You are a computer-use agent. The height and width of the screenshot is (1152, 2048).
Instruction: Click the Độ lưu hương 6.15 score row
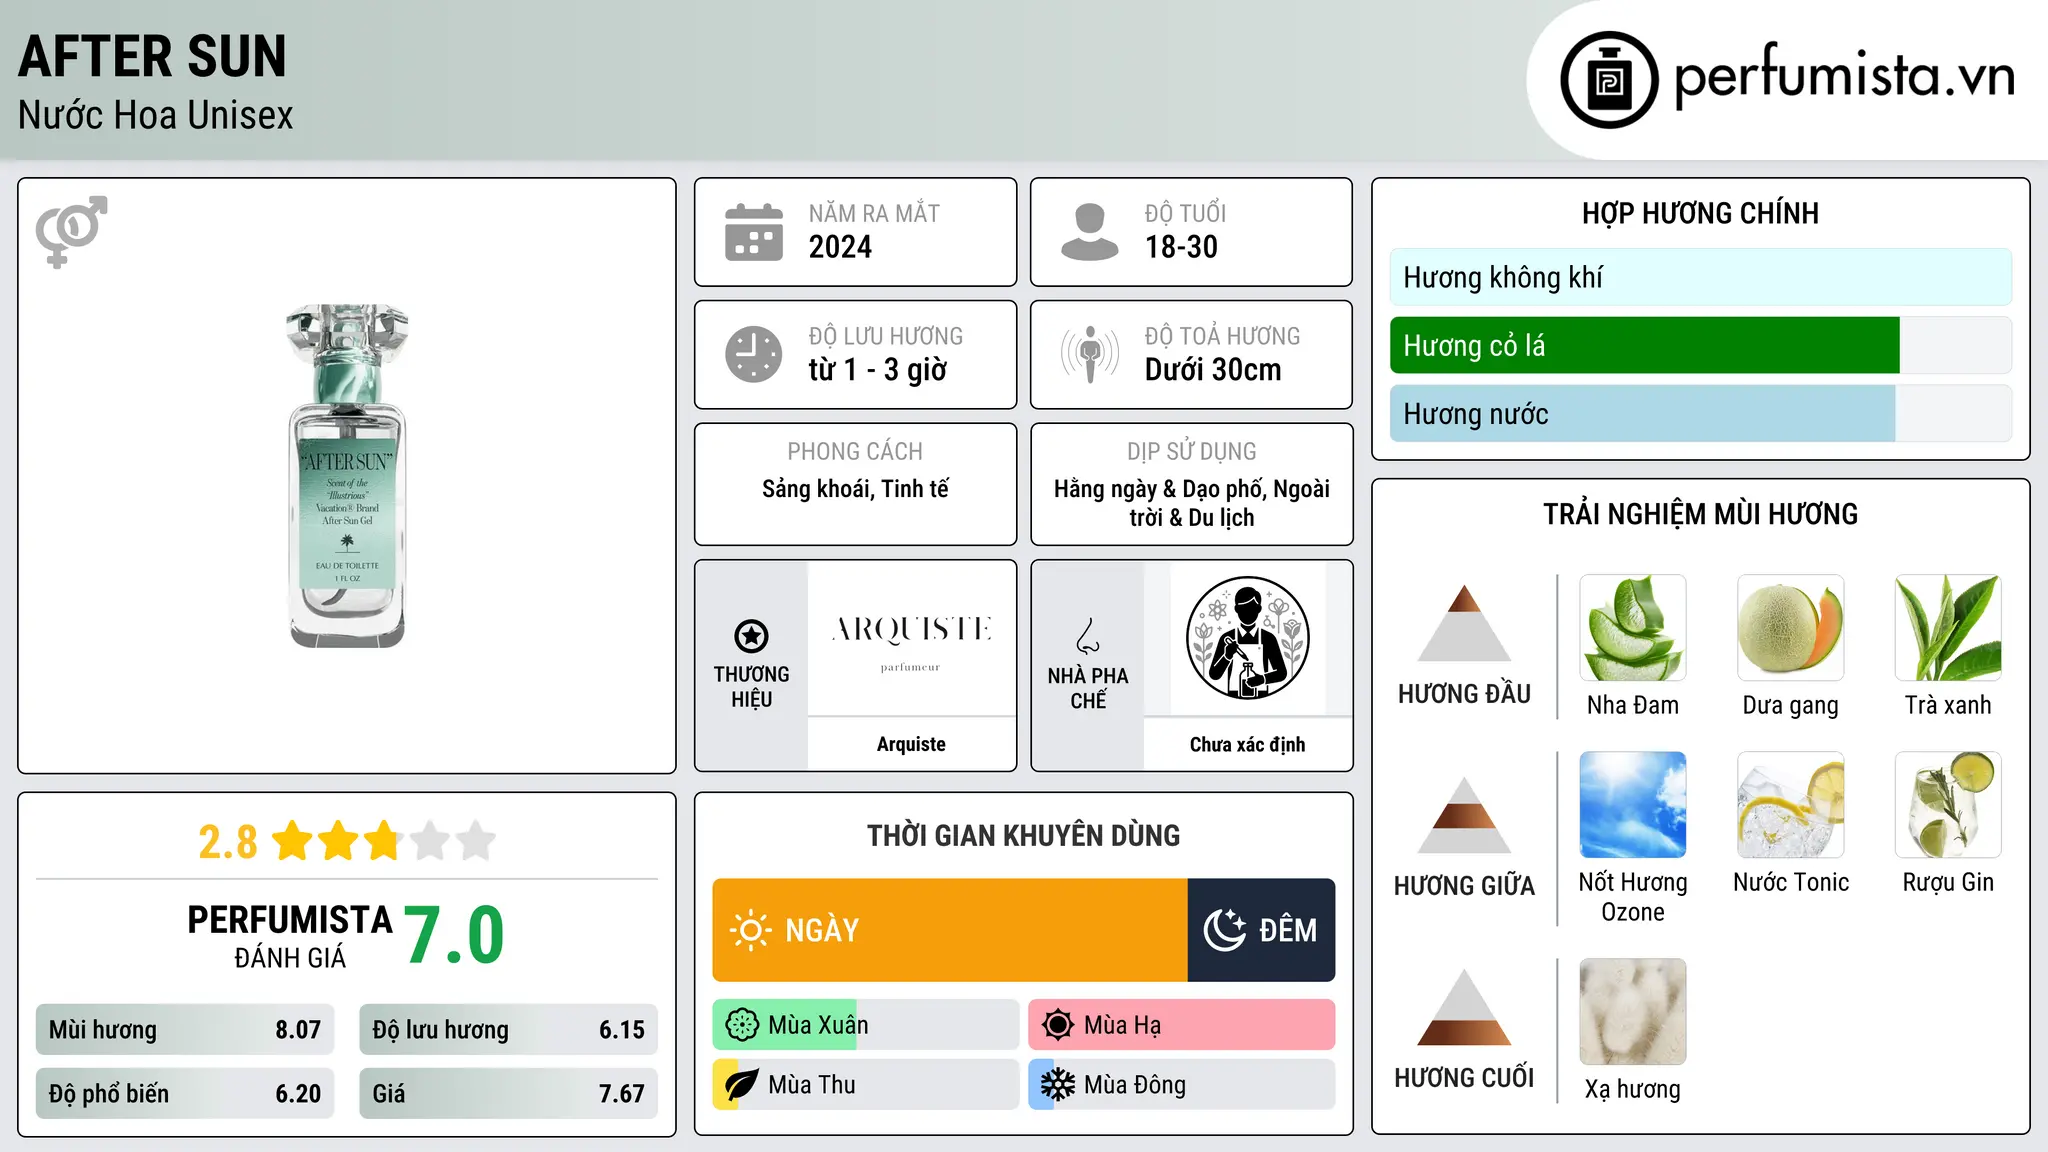pos(508,1030)
